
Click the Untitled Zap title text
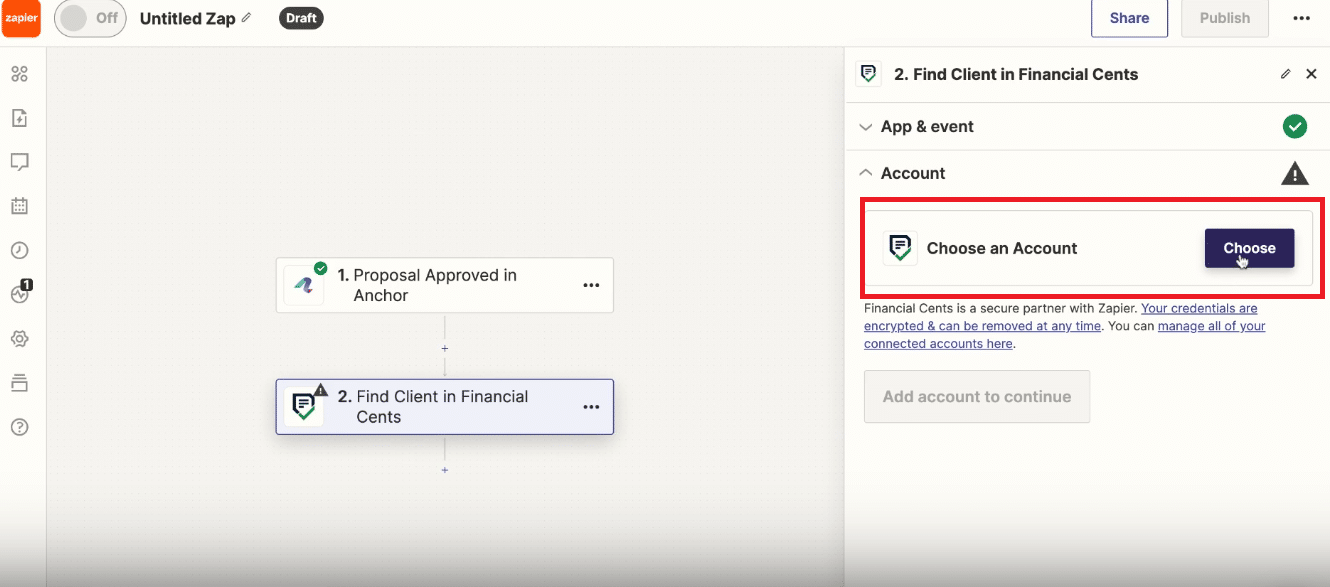click(188, 18)
